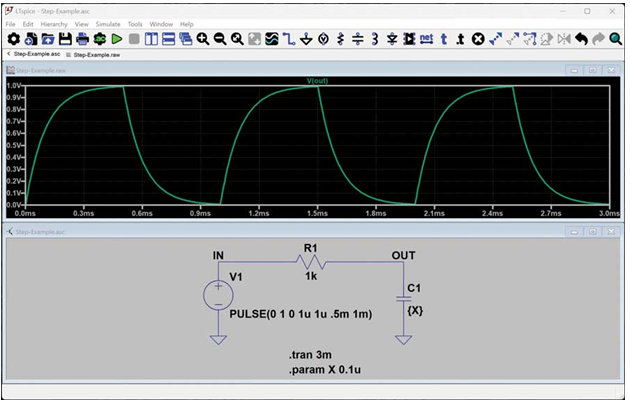The height and width of the screenshot is (405, 630).
Task: Open the Tools menu
Action: (135, 24)
